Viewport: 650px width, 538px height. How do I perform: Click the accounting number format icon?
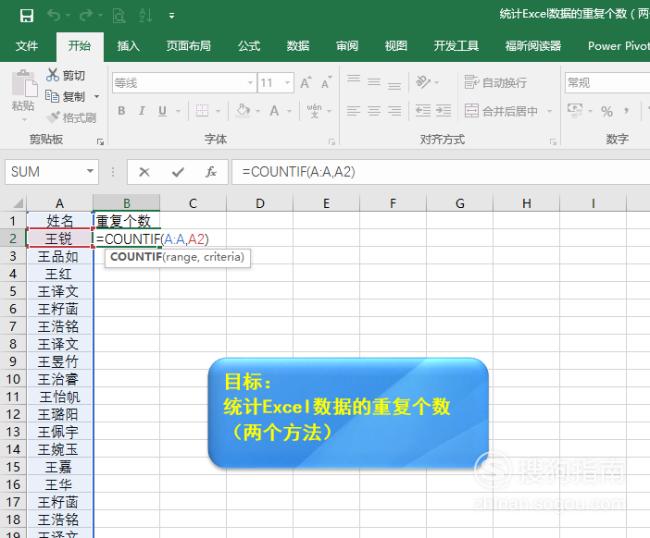575,110
